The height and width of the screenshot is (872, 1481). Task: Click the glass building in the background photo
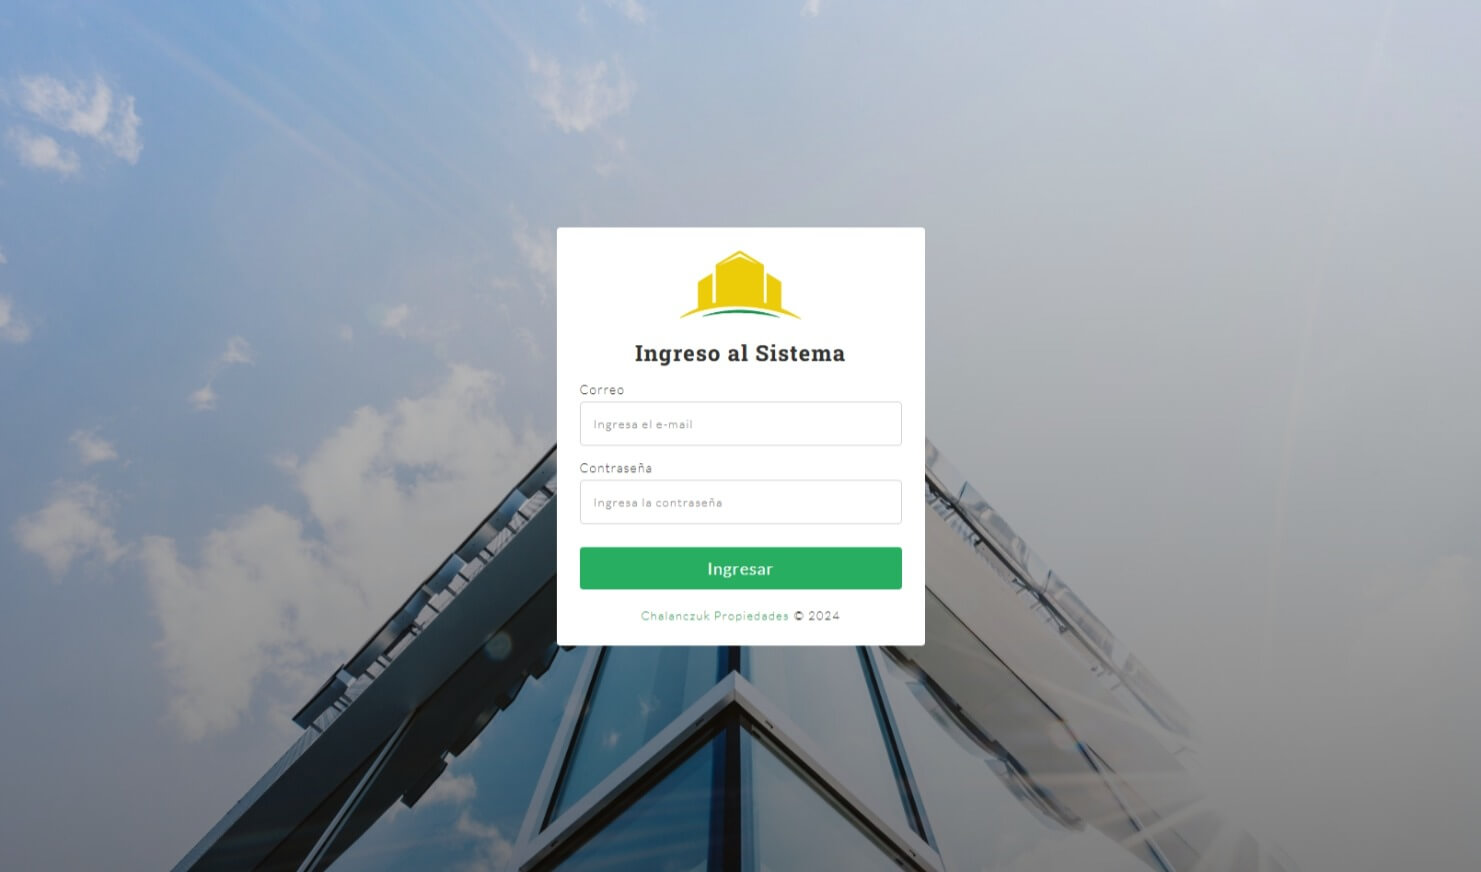point(740,760)
